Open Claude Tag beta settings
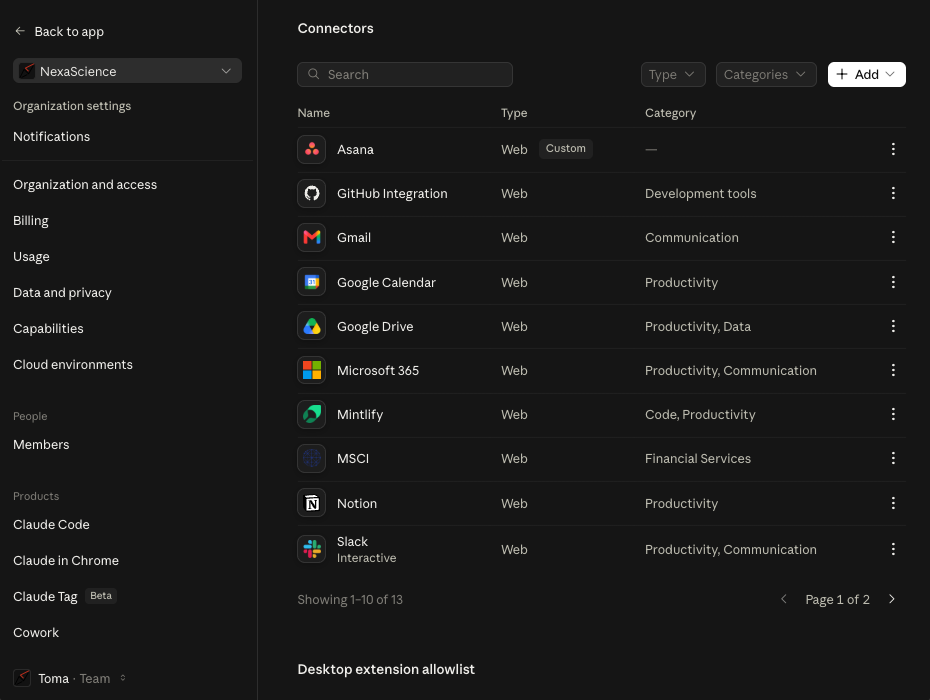930x700 pixels. point(65,596)
